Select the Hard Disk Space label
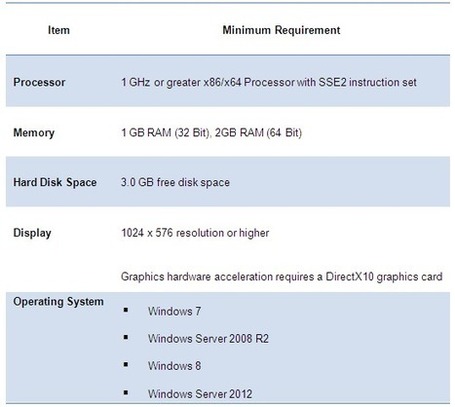455x407 pixels. [x=55, y=182]
